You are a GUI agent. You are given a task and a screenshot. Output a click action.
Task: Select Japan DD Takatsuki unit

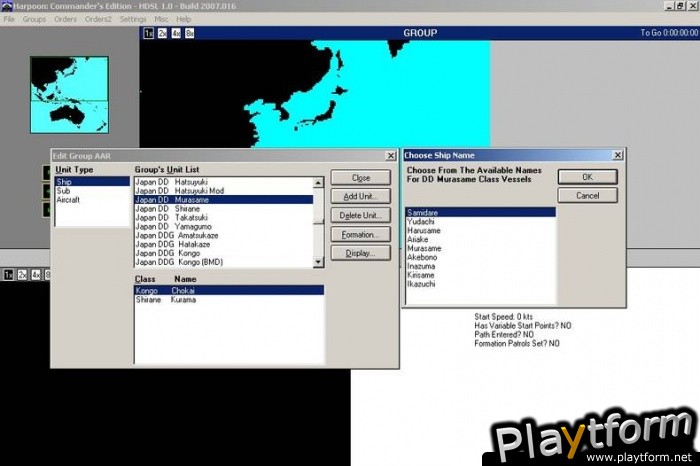point(224,217)
